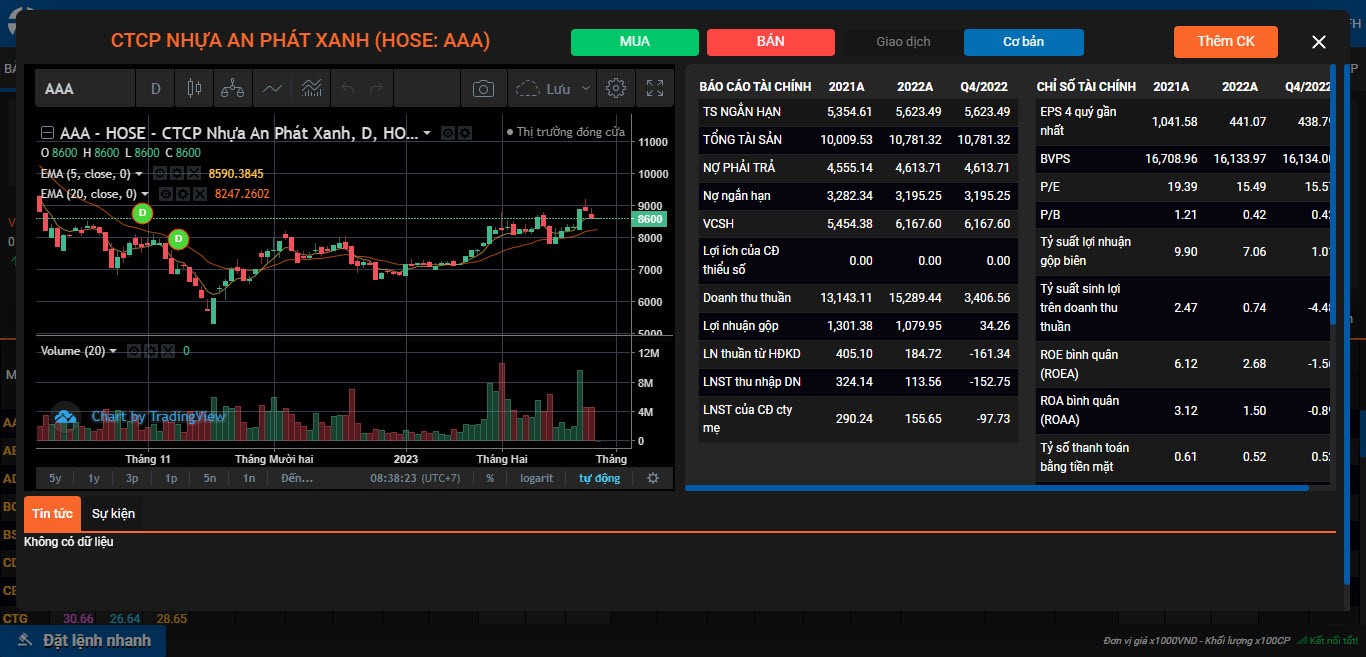Click the green MUA buy button
The width and height of the screenshot is (1366, 657).
(634, 42)
